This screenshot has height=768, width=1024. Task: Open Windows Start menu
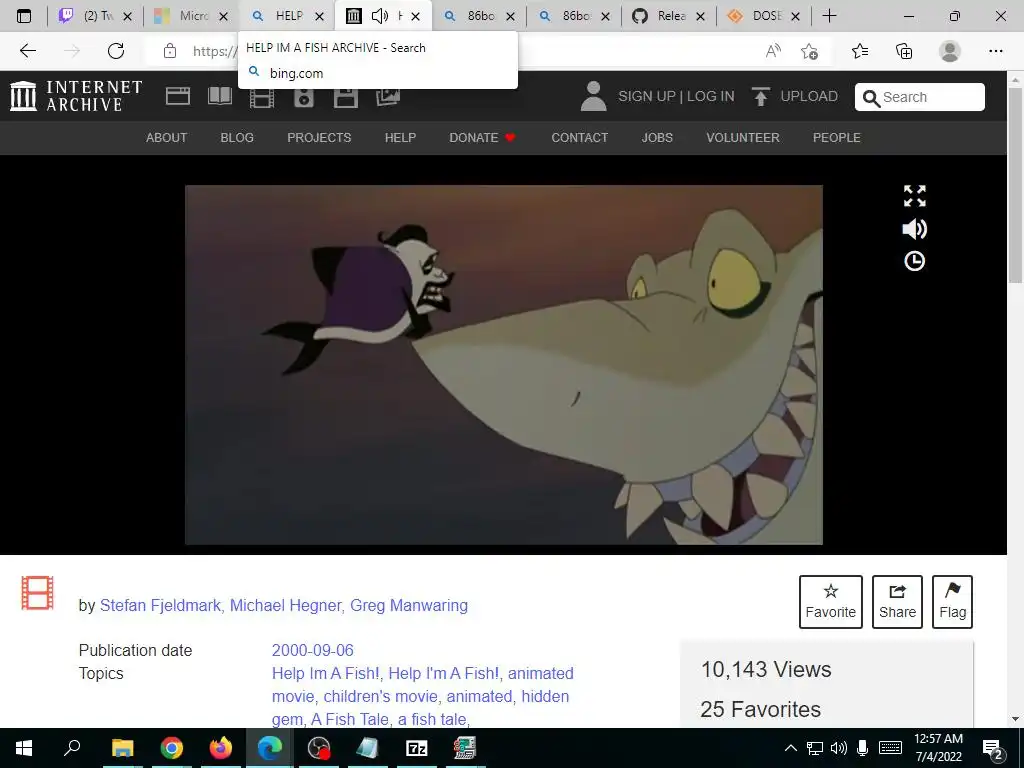[x=24, y=748]
